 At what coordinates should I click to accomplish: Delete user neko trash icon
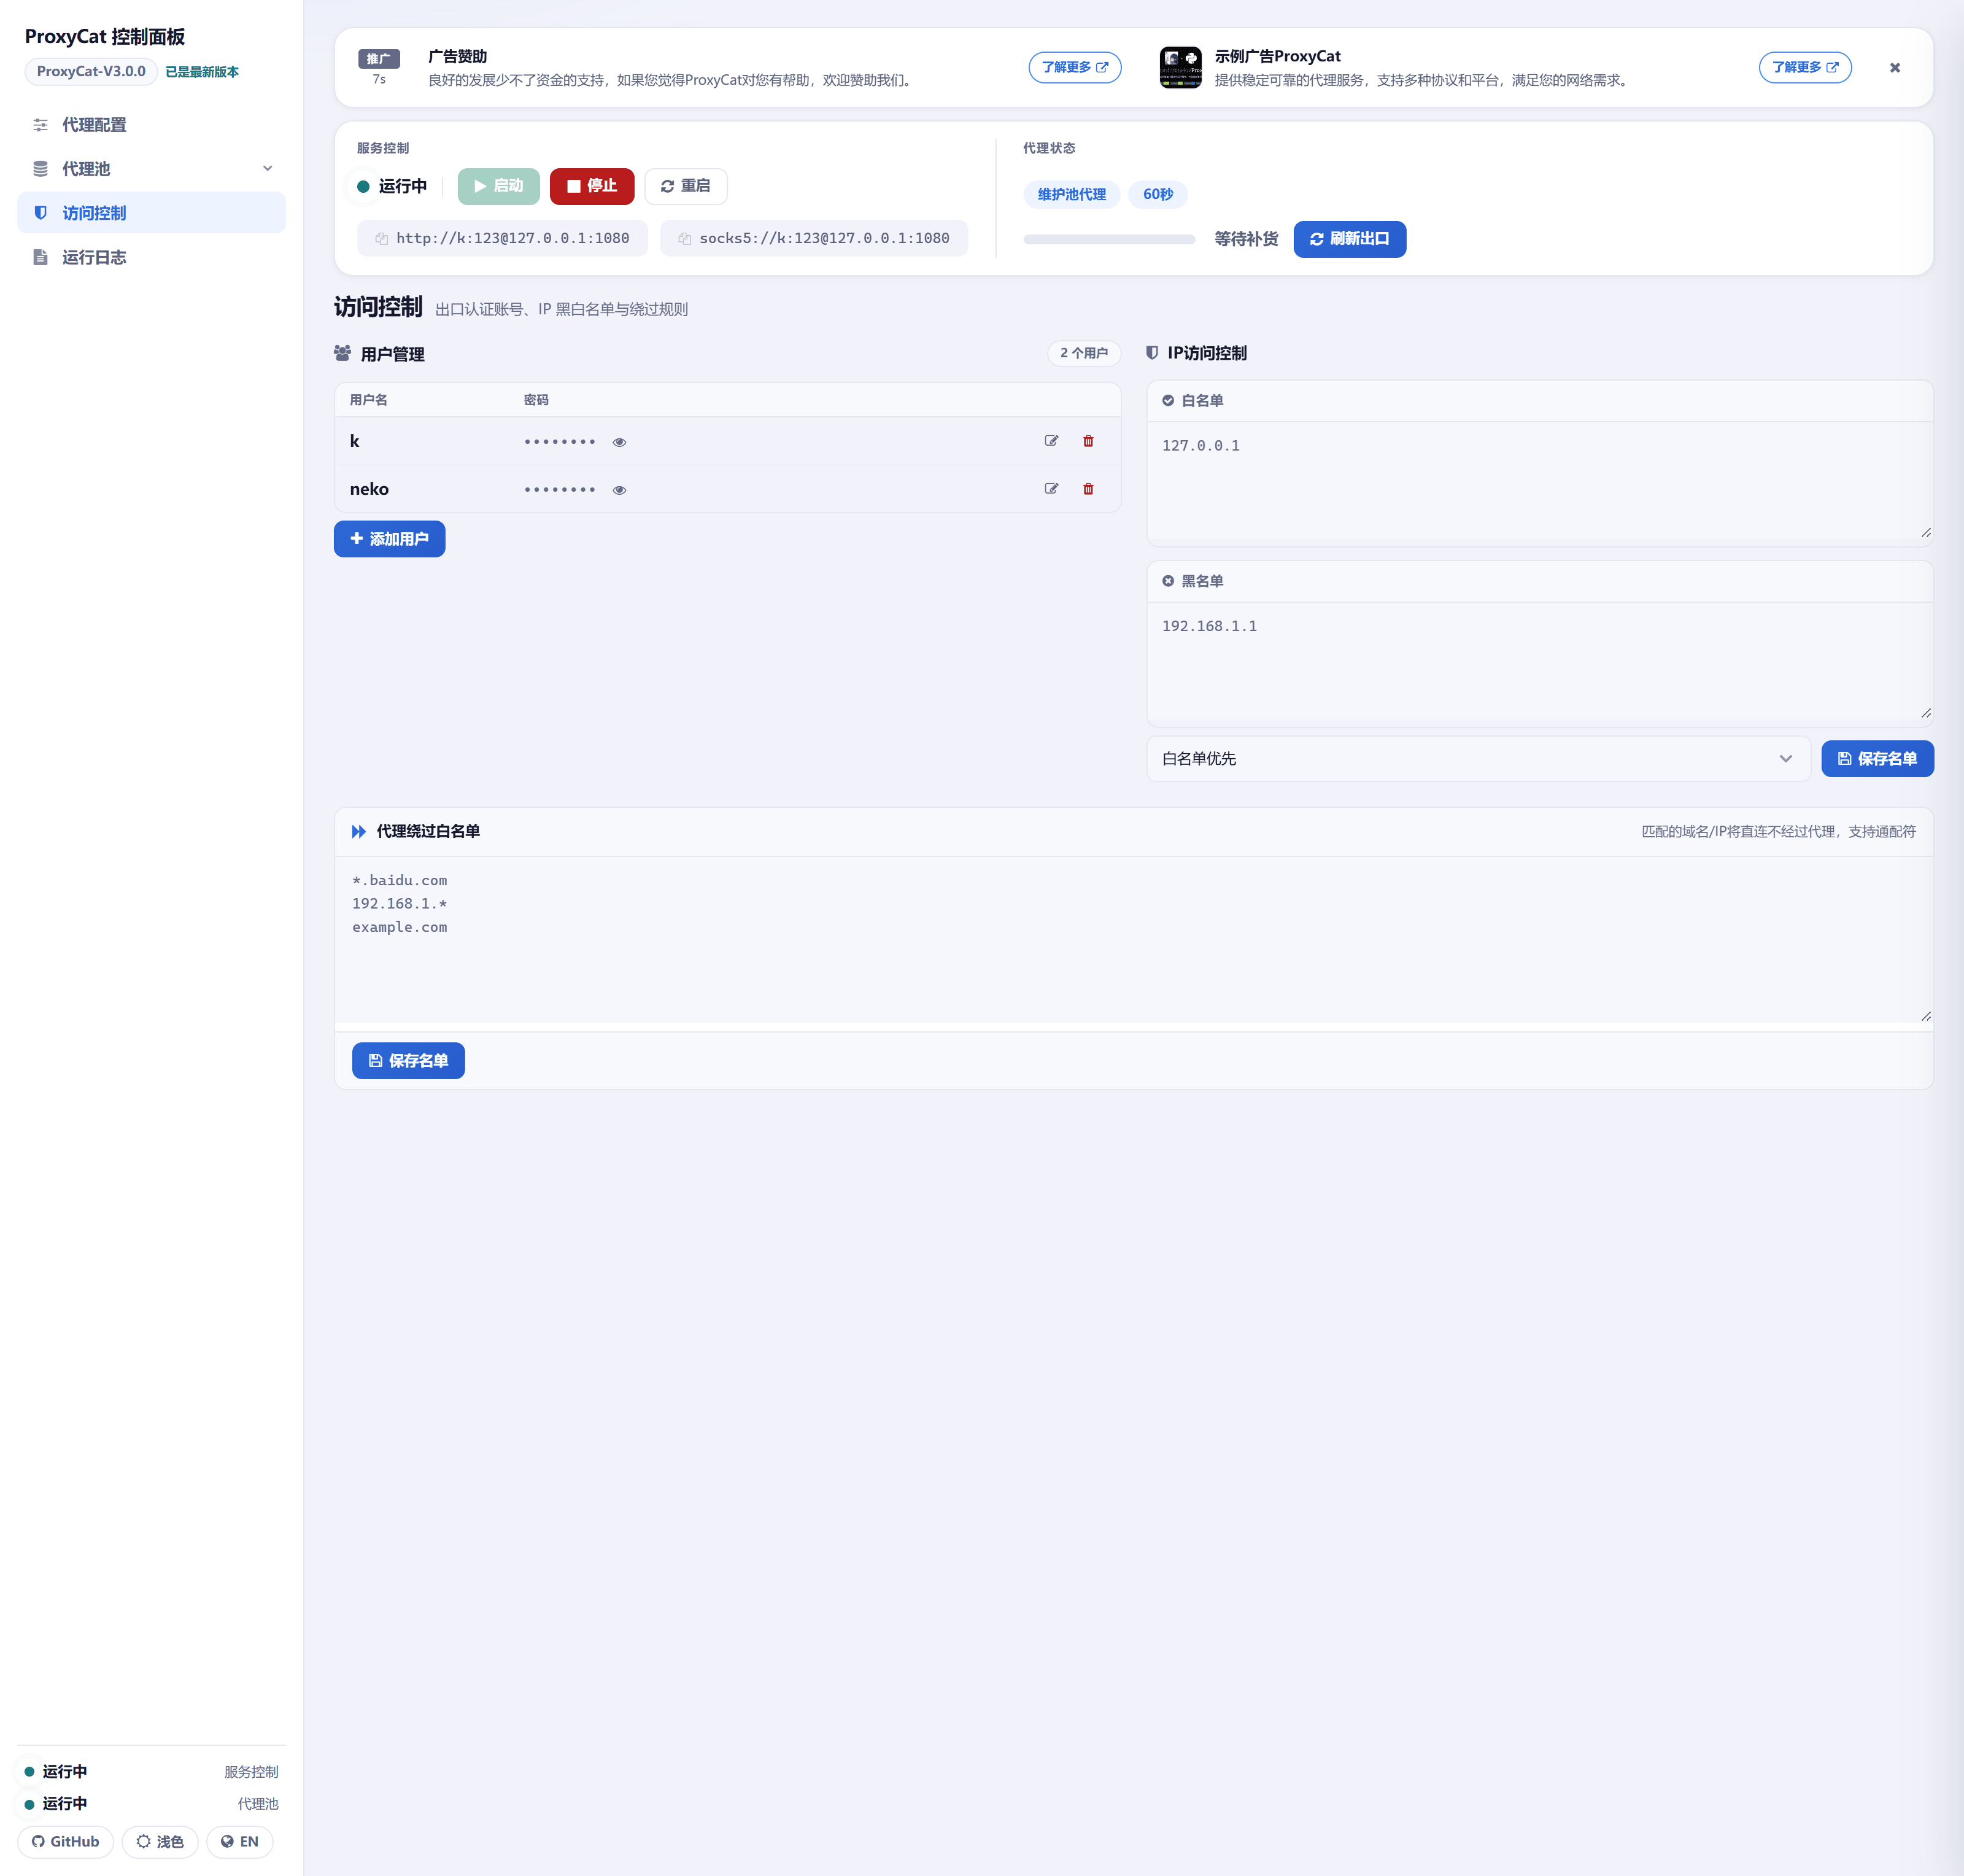click(1088, 489)
